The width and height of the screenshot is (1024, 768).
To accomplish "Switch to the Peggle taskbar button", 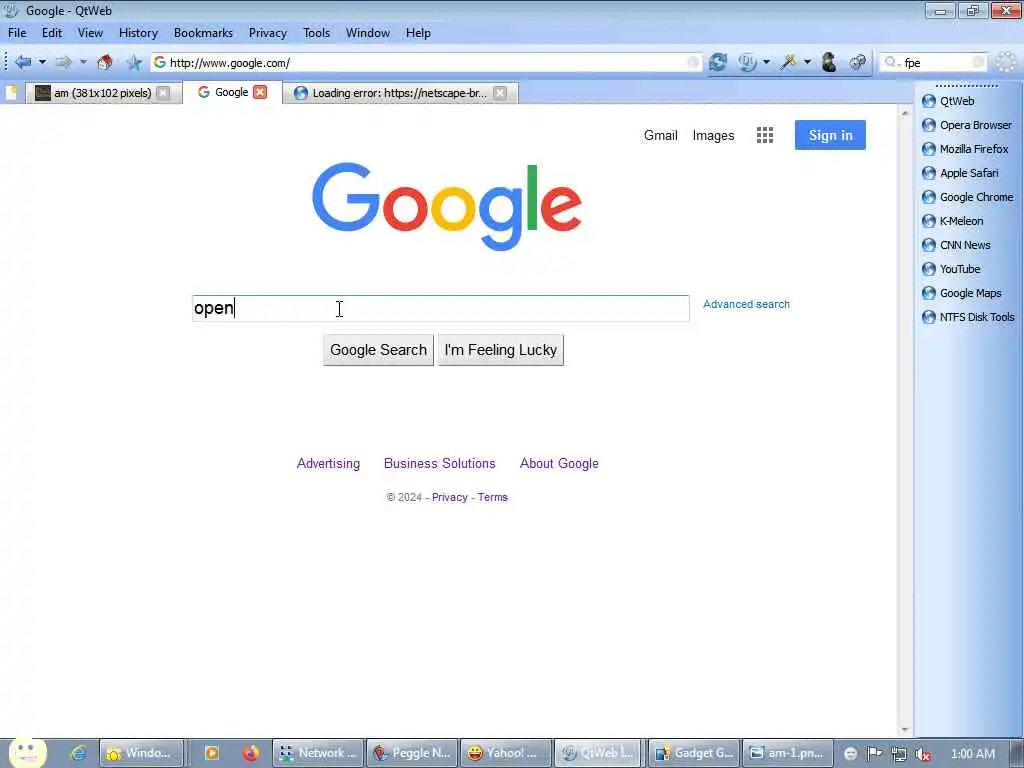I will click(x=412, y=753).
